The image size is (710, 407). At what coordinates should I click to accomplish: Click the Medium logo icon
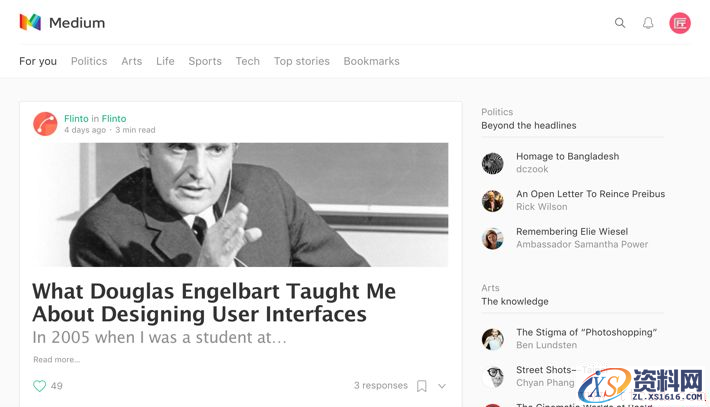[x=30, y=22]
